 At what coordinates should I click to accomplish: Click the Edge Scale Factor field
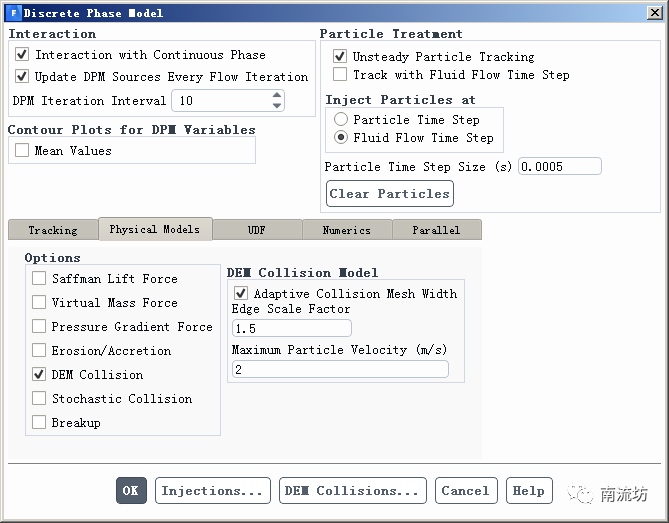[291, 329]
